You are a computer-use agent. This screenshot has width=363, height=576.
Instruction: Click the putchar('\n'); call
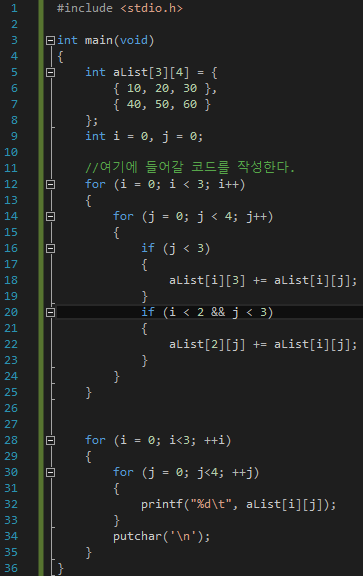click(162, 536)
